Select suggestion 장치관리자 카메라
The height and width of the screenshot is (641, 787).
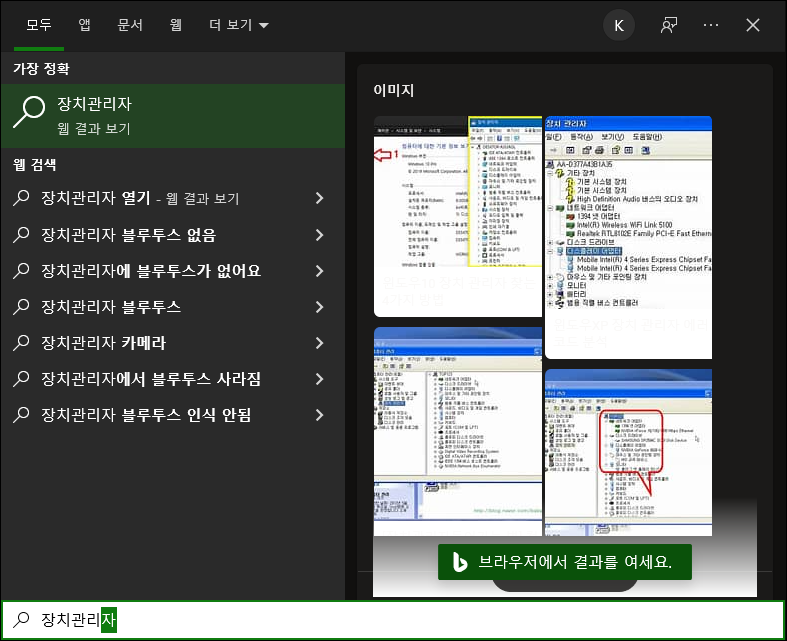173,343
